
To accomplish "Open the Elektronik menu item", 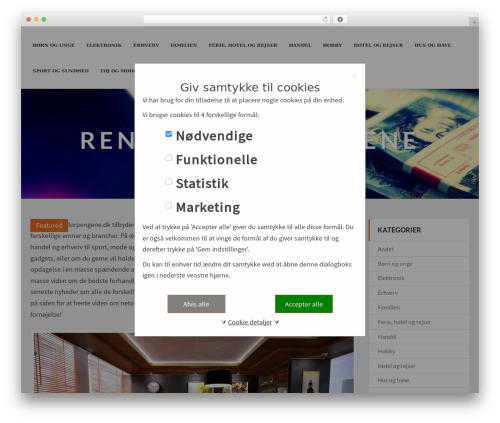I will 104,45.
